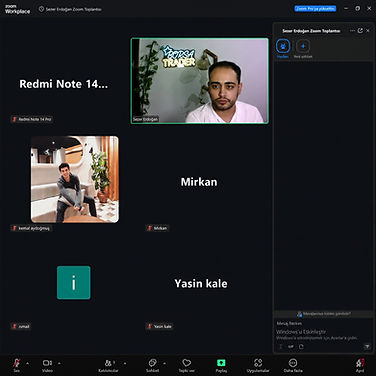Select the Yasin kale participant tile
Viewport: 376px width, 376px height.
tap(201, 284)
